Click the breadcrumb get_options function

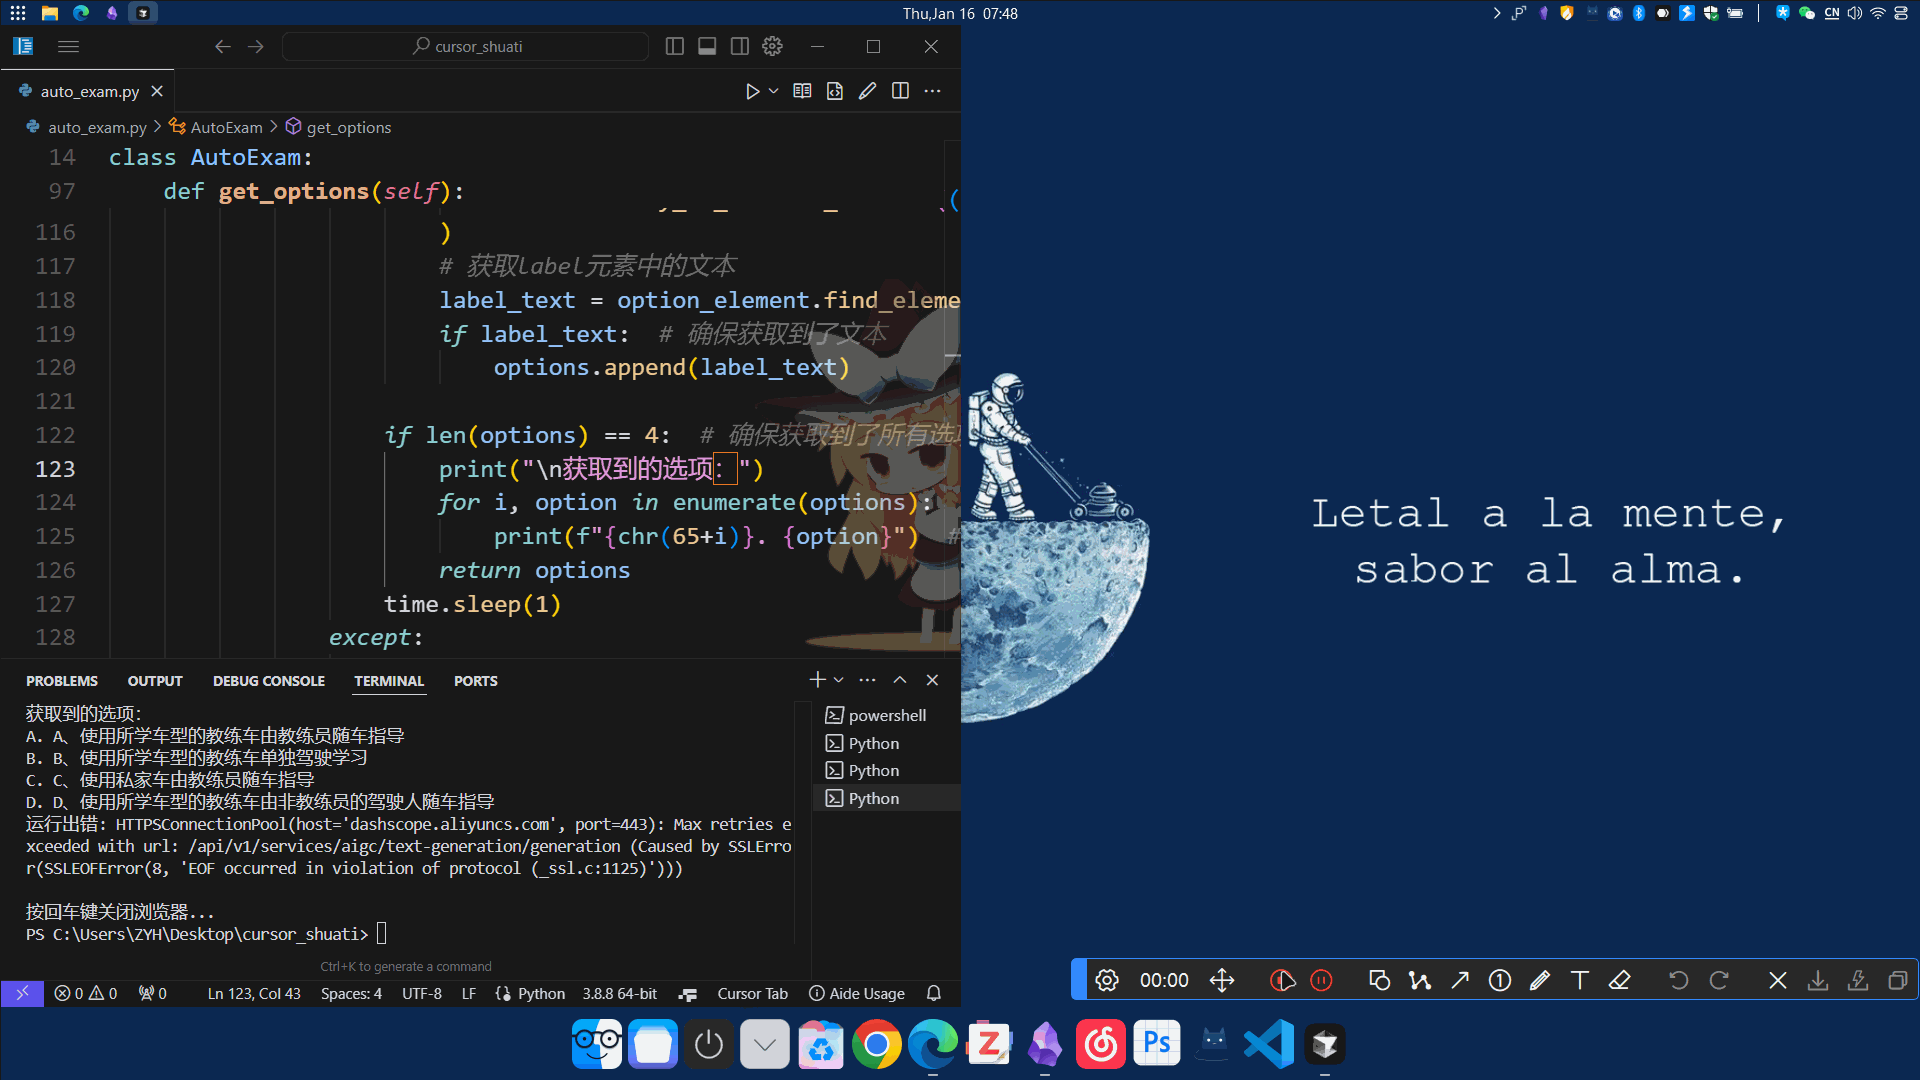(x=348, y=127)
